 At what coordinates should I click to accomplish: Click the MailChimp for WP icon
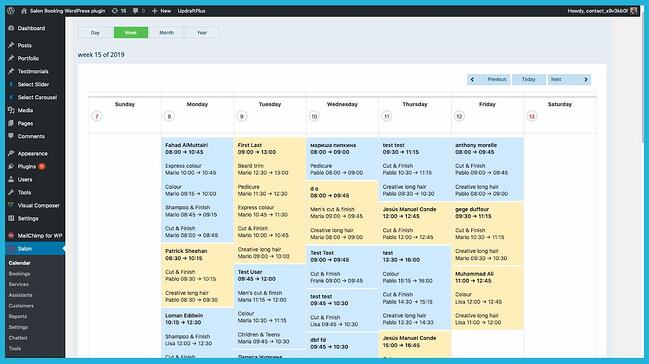pos(11,235)
